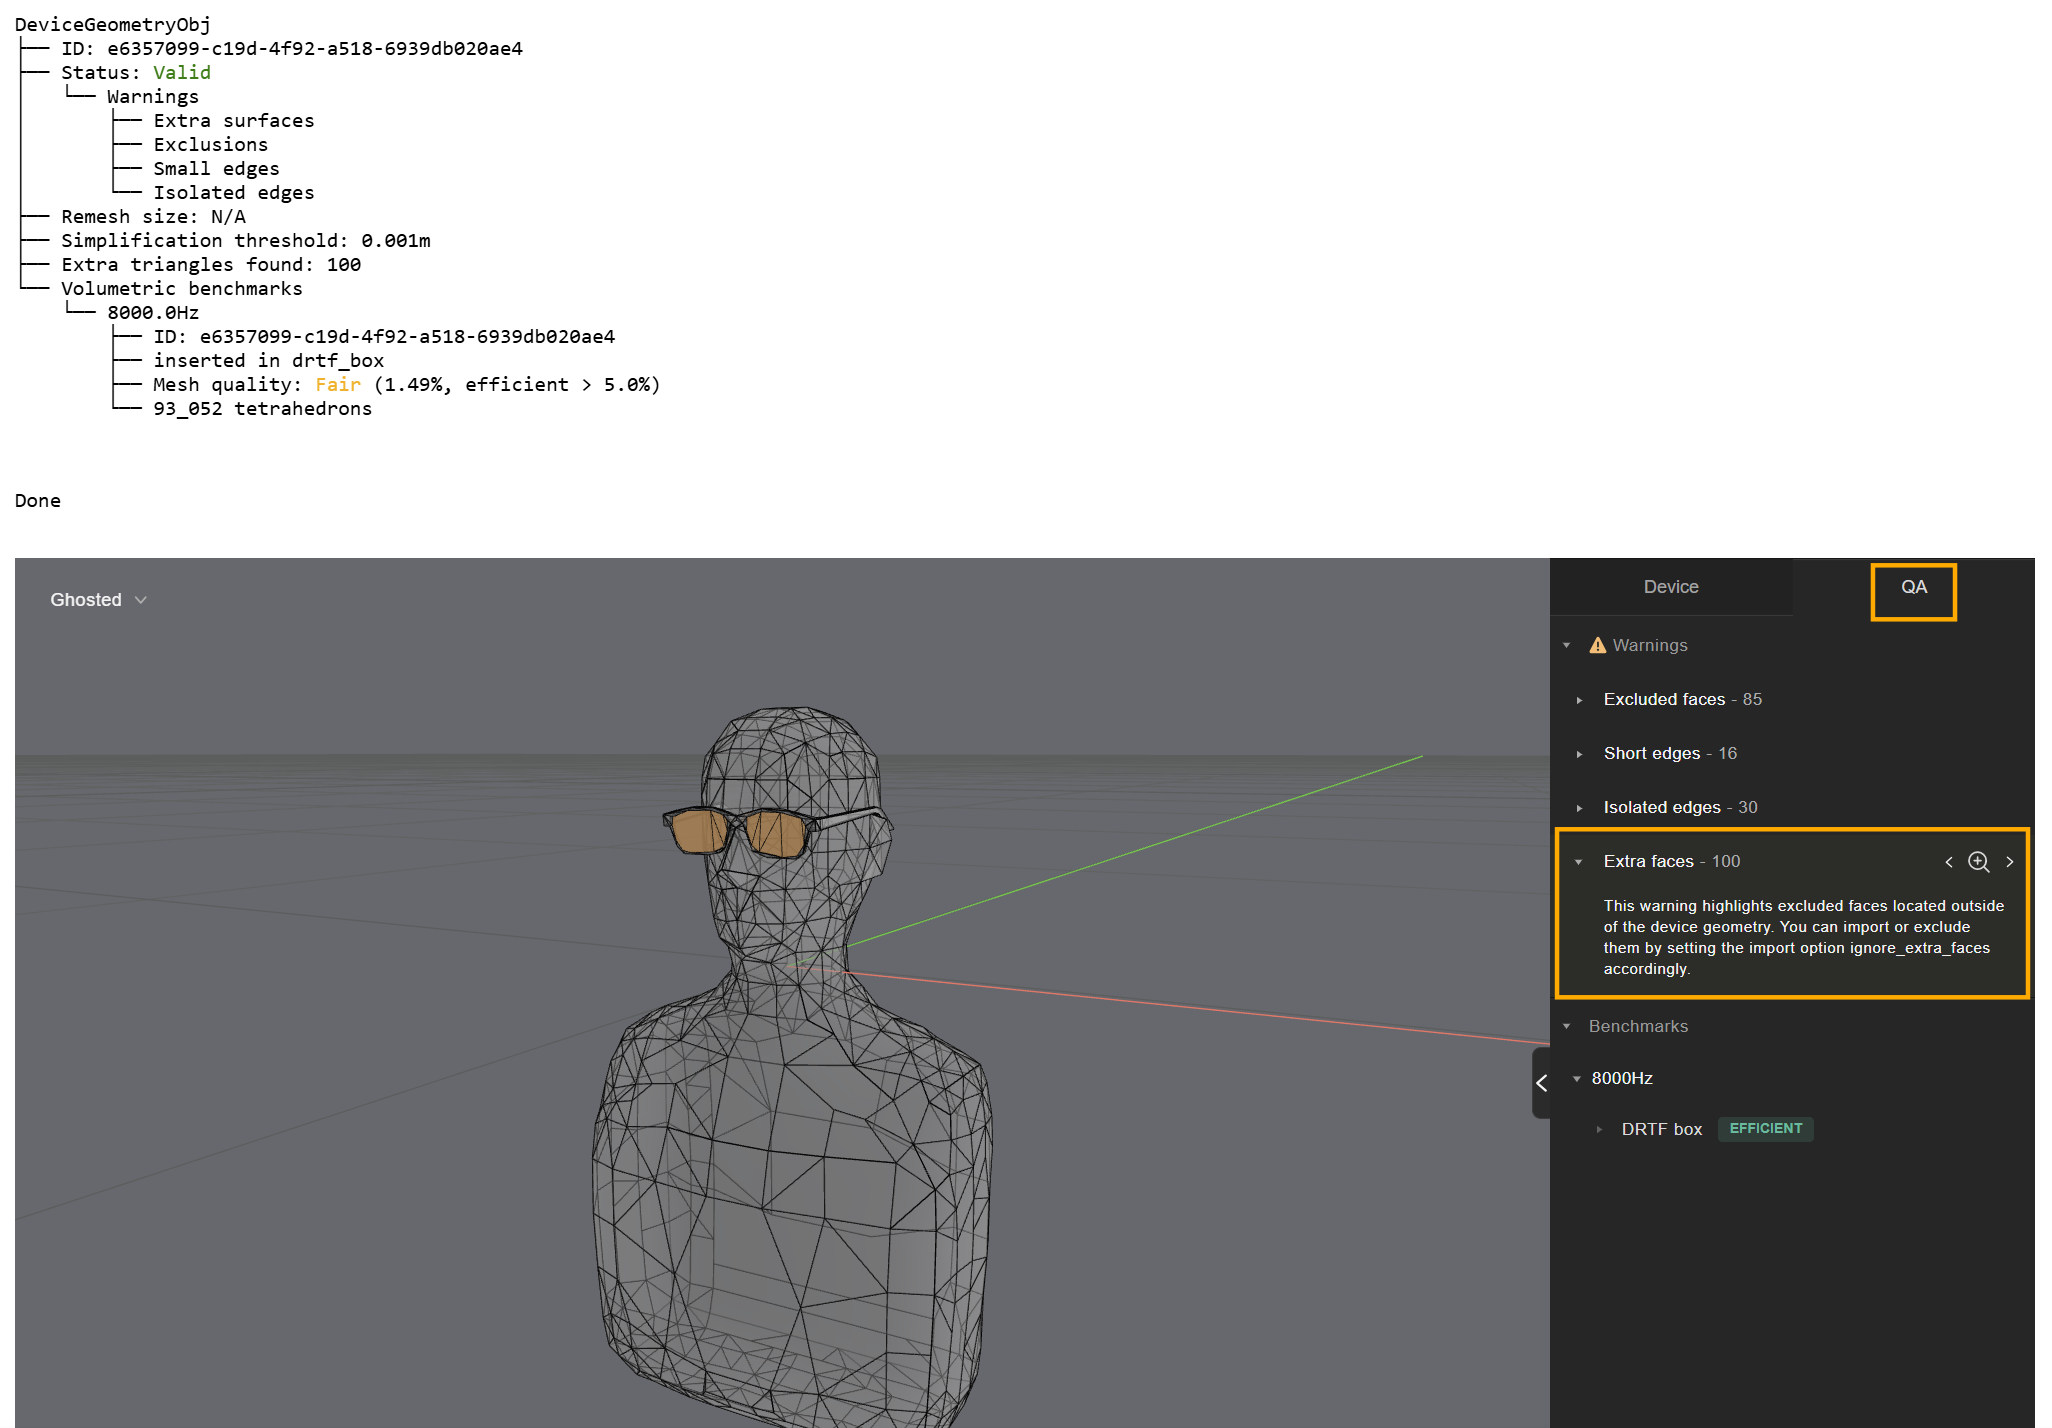2052x1428 pixels.
Task: Expand the Excluded faces warning
Action: [x=1579, y=700]
